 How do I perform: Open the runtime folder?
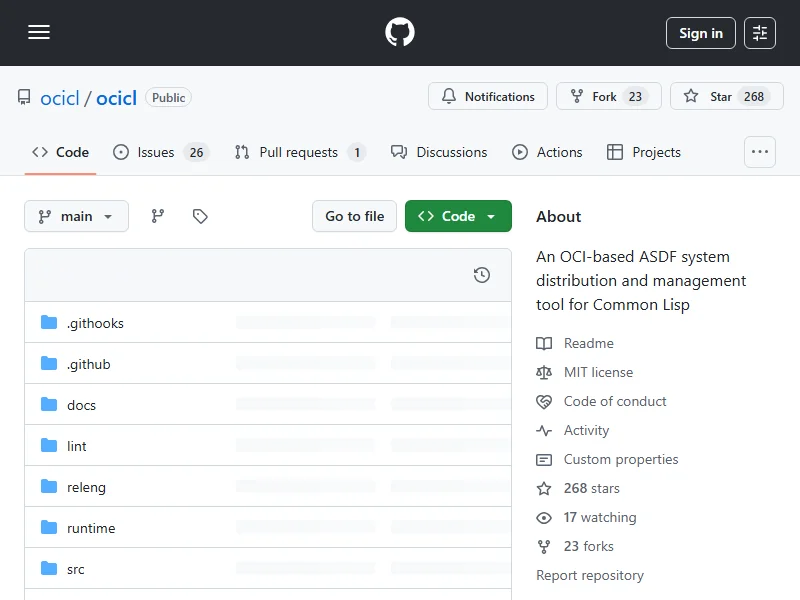[91, 528]
